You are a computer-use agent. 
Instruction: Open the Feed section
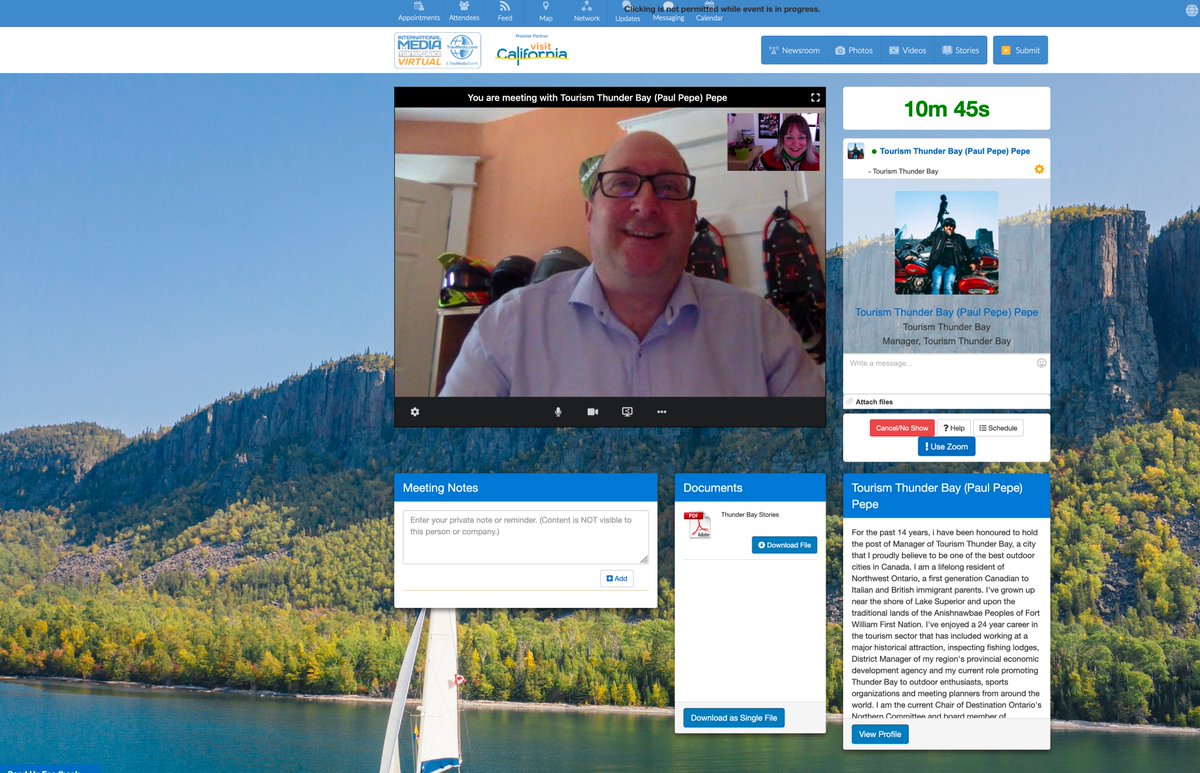point(505,12)
